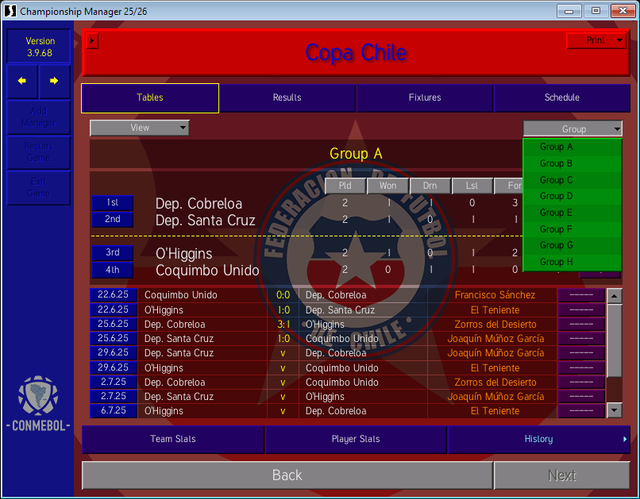
Task: Click the Next button
Action: 562,475
